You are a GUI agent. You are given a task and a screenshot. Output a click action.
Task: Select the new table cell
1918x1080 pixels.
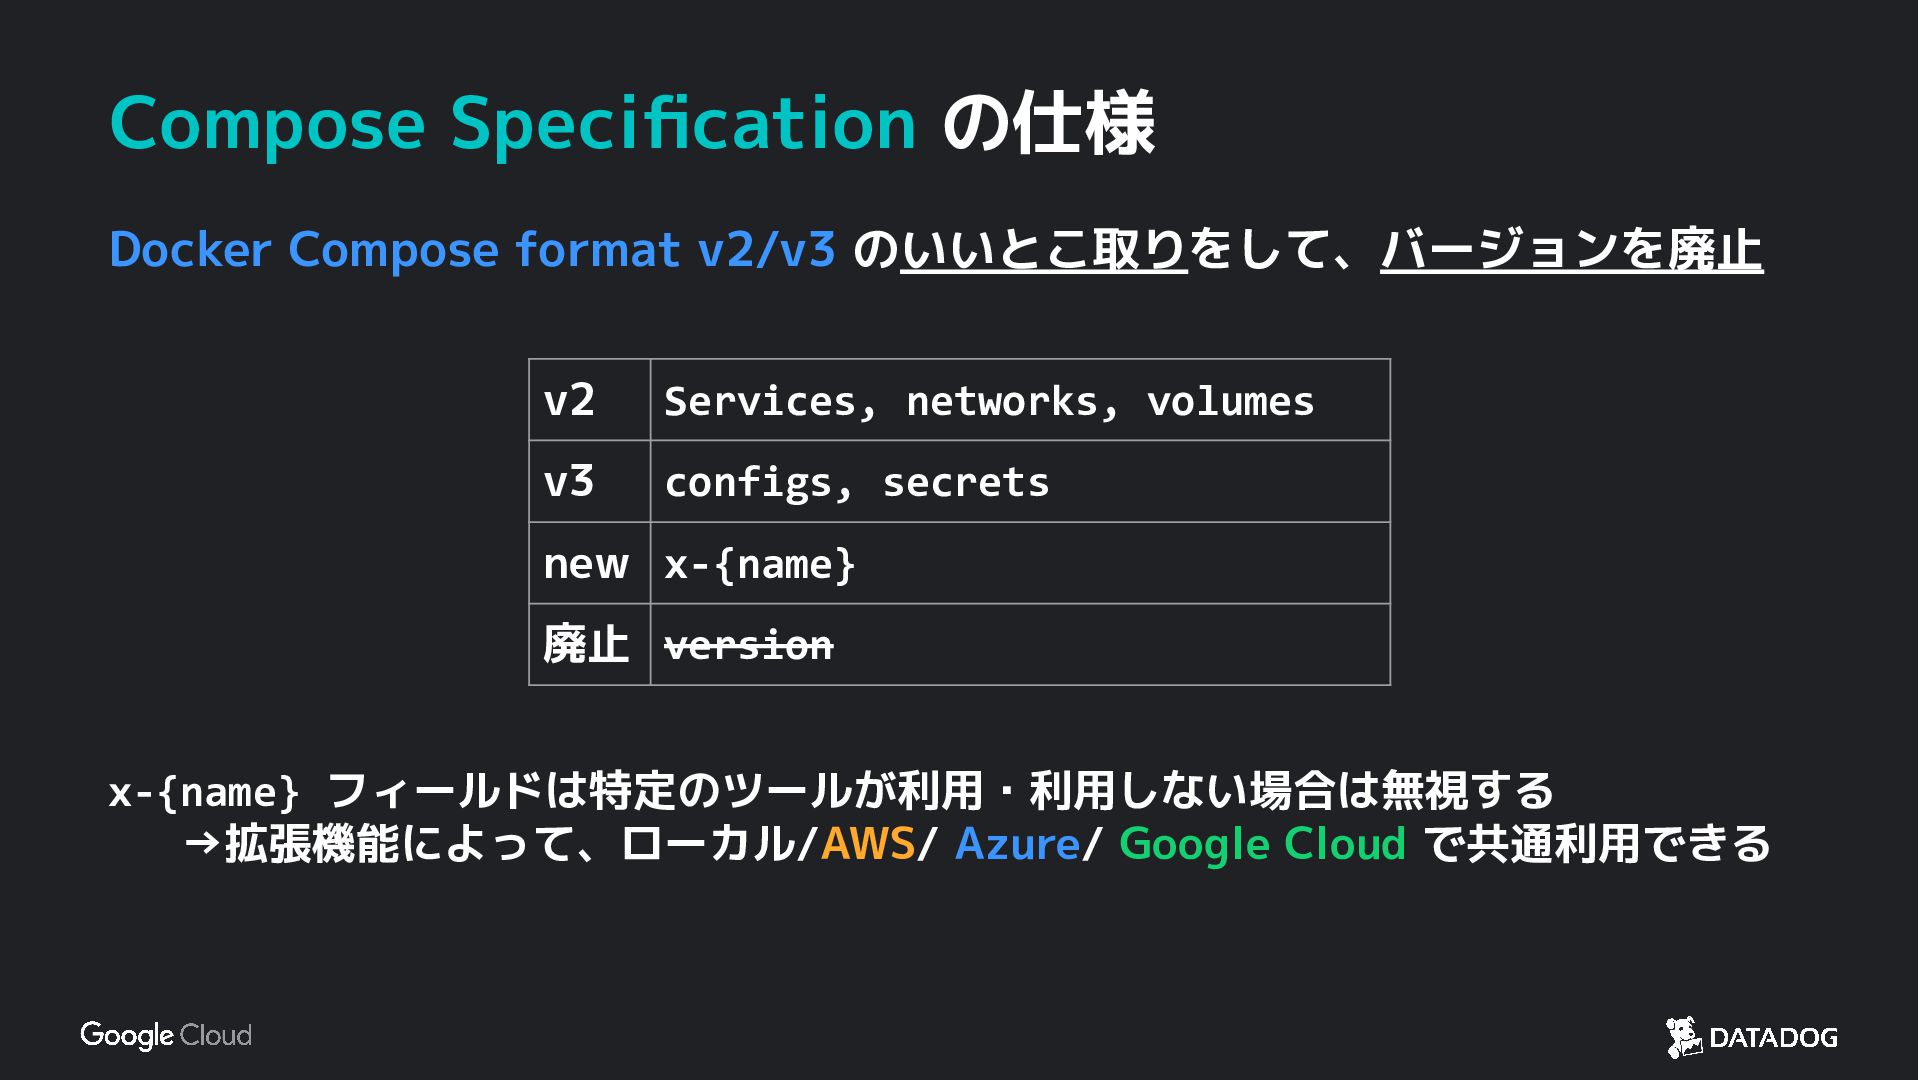(589, 564)
